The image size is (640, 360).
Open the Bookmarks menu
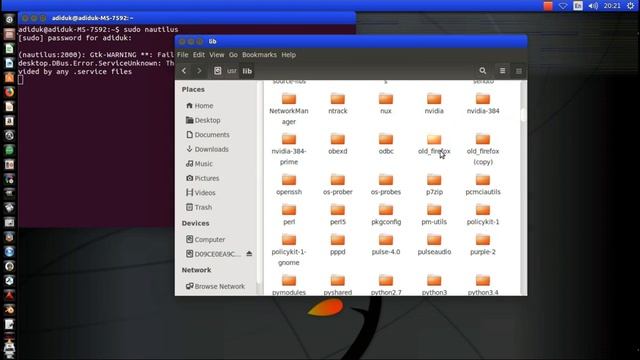point(259,55)
